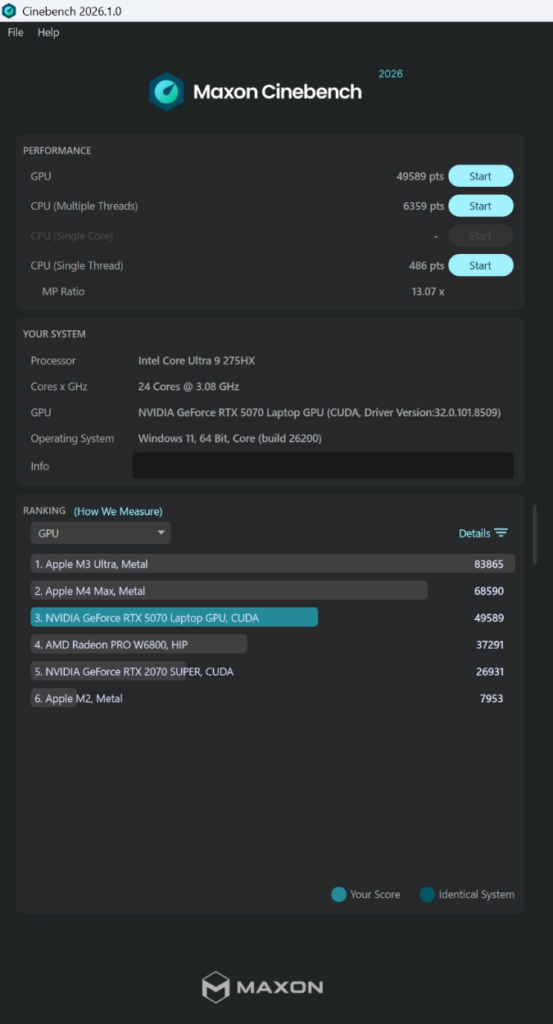553x1024 pixels.
Task: Click the Maxon Cinebench hexagon gauge logo
Action: pos(166,91)
